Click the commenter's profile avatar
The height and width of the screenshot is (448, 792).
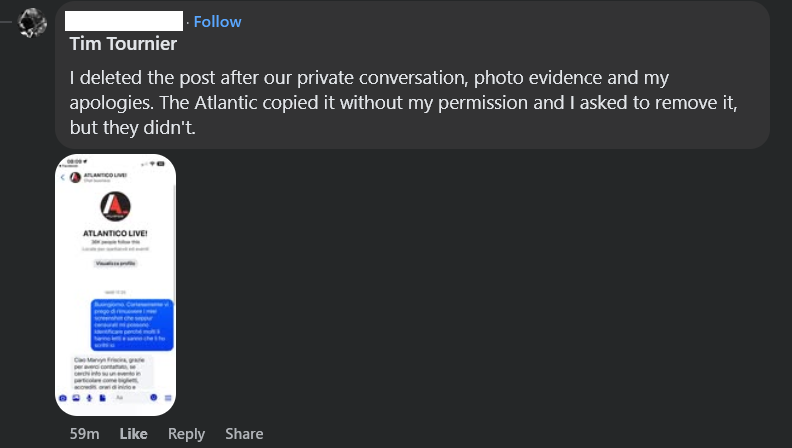tap(32, 21)
